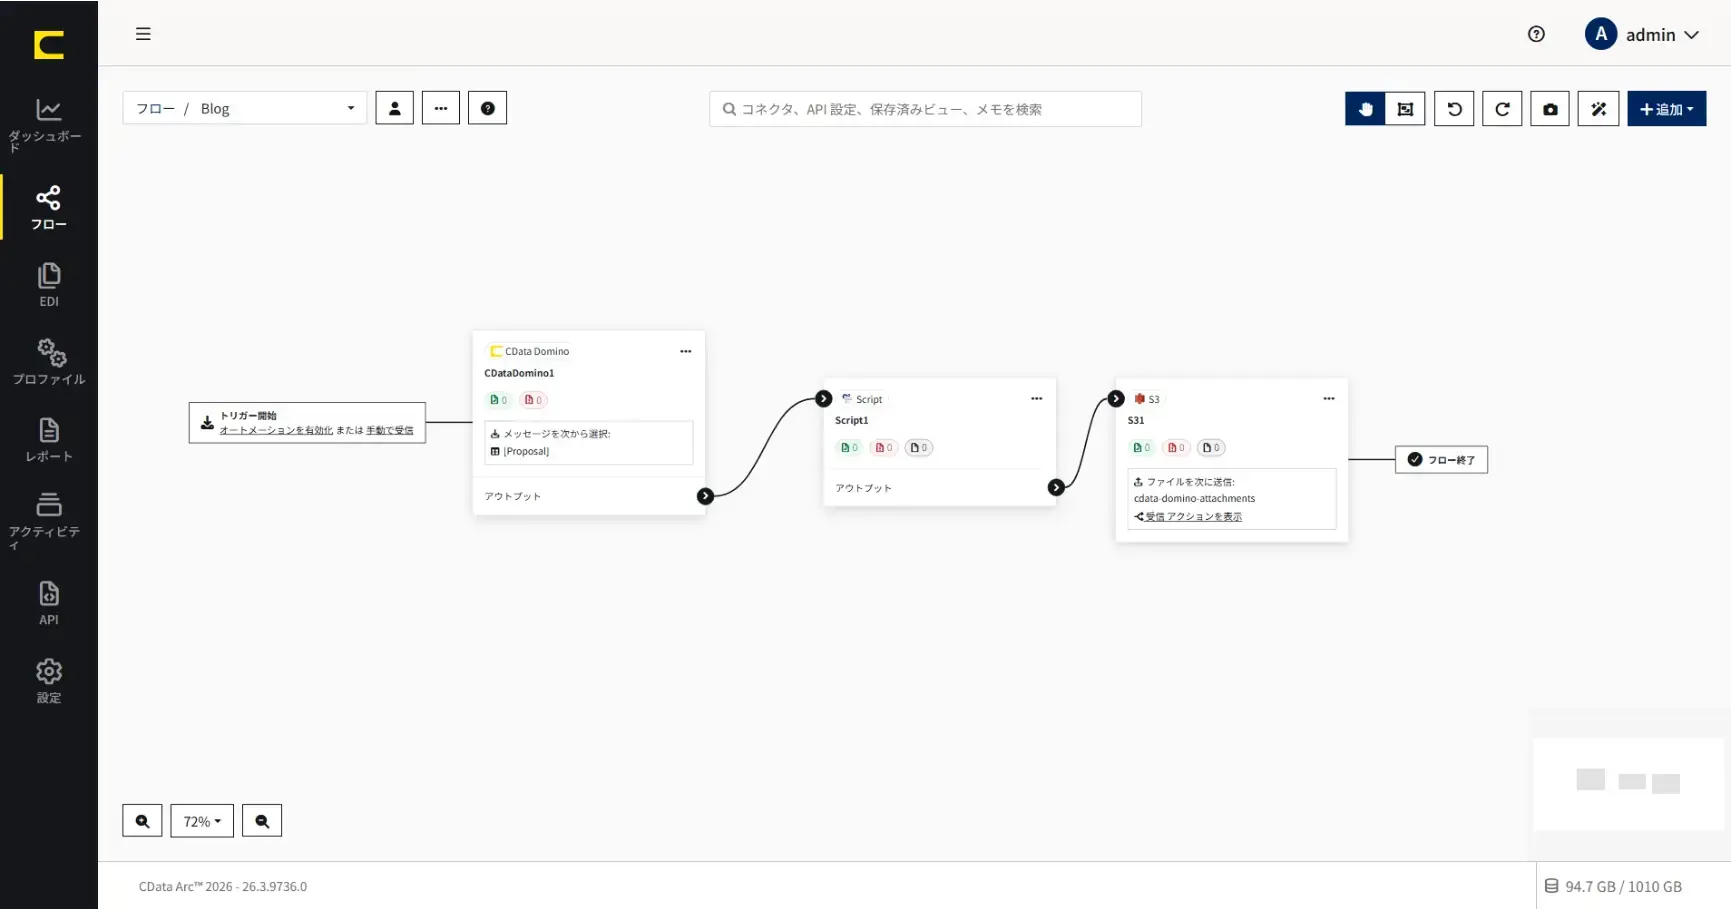Screen dimensions: 1731x909
Task: Click the 手動で受信 link
Action: click(x=389, y=430)
